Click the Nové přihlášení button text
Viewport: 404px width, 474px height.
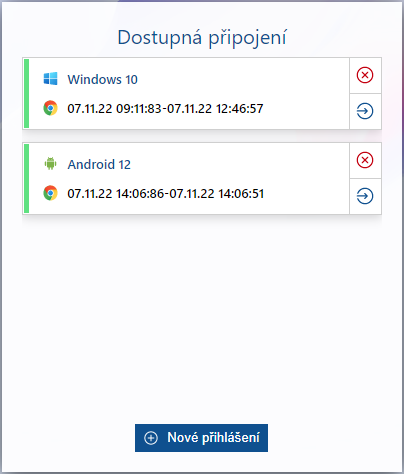[x=213, y=438]
